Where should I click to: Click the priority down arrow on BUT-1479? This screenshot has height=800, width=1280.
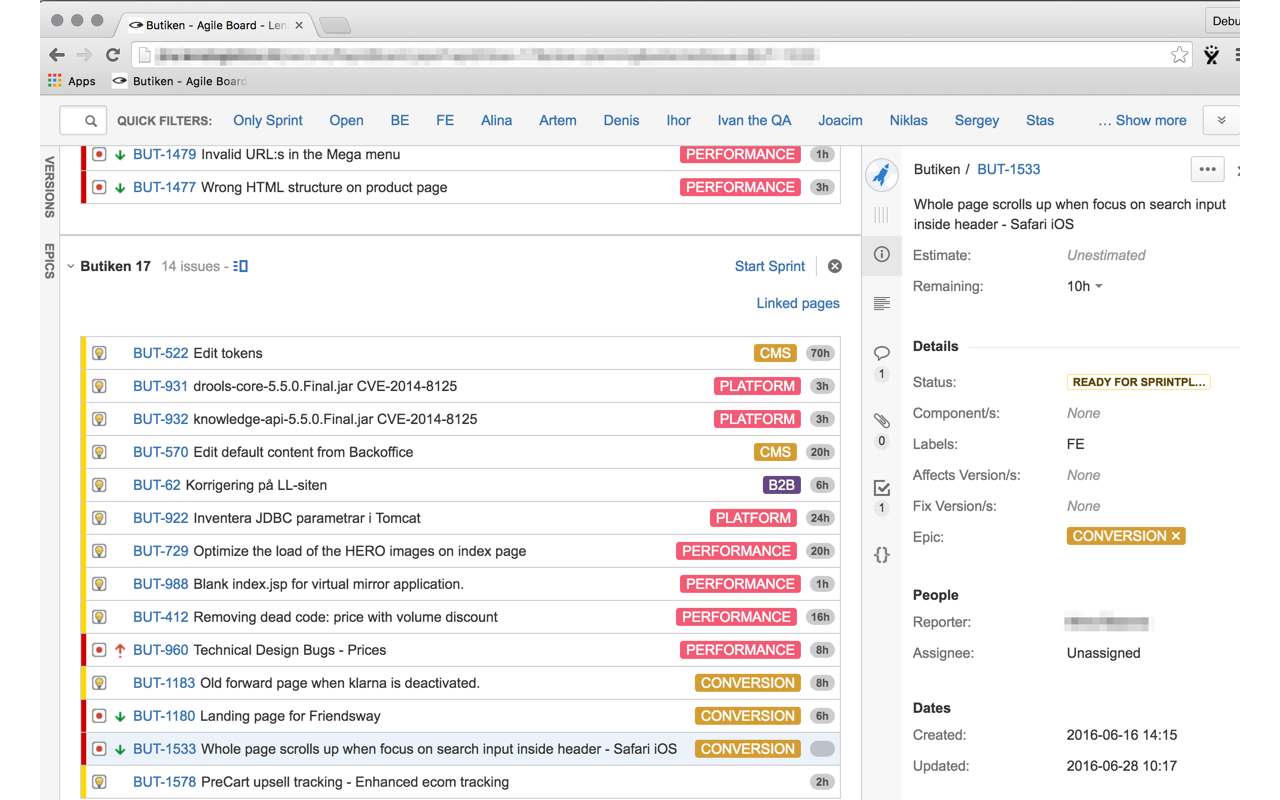(120, 155)
